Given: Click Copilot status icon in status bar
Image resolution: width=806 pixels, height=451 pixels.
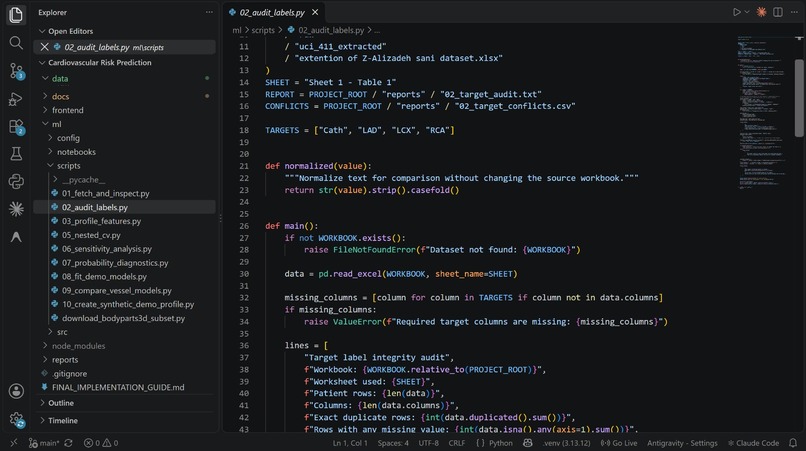Looking at the screenshot, I should point(527,443).
